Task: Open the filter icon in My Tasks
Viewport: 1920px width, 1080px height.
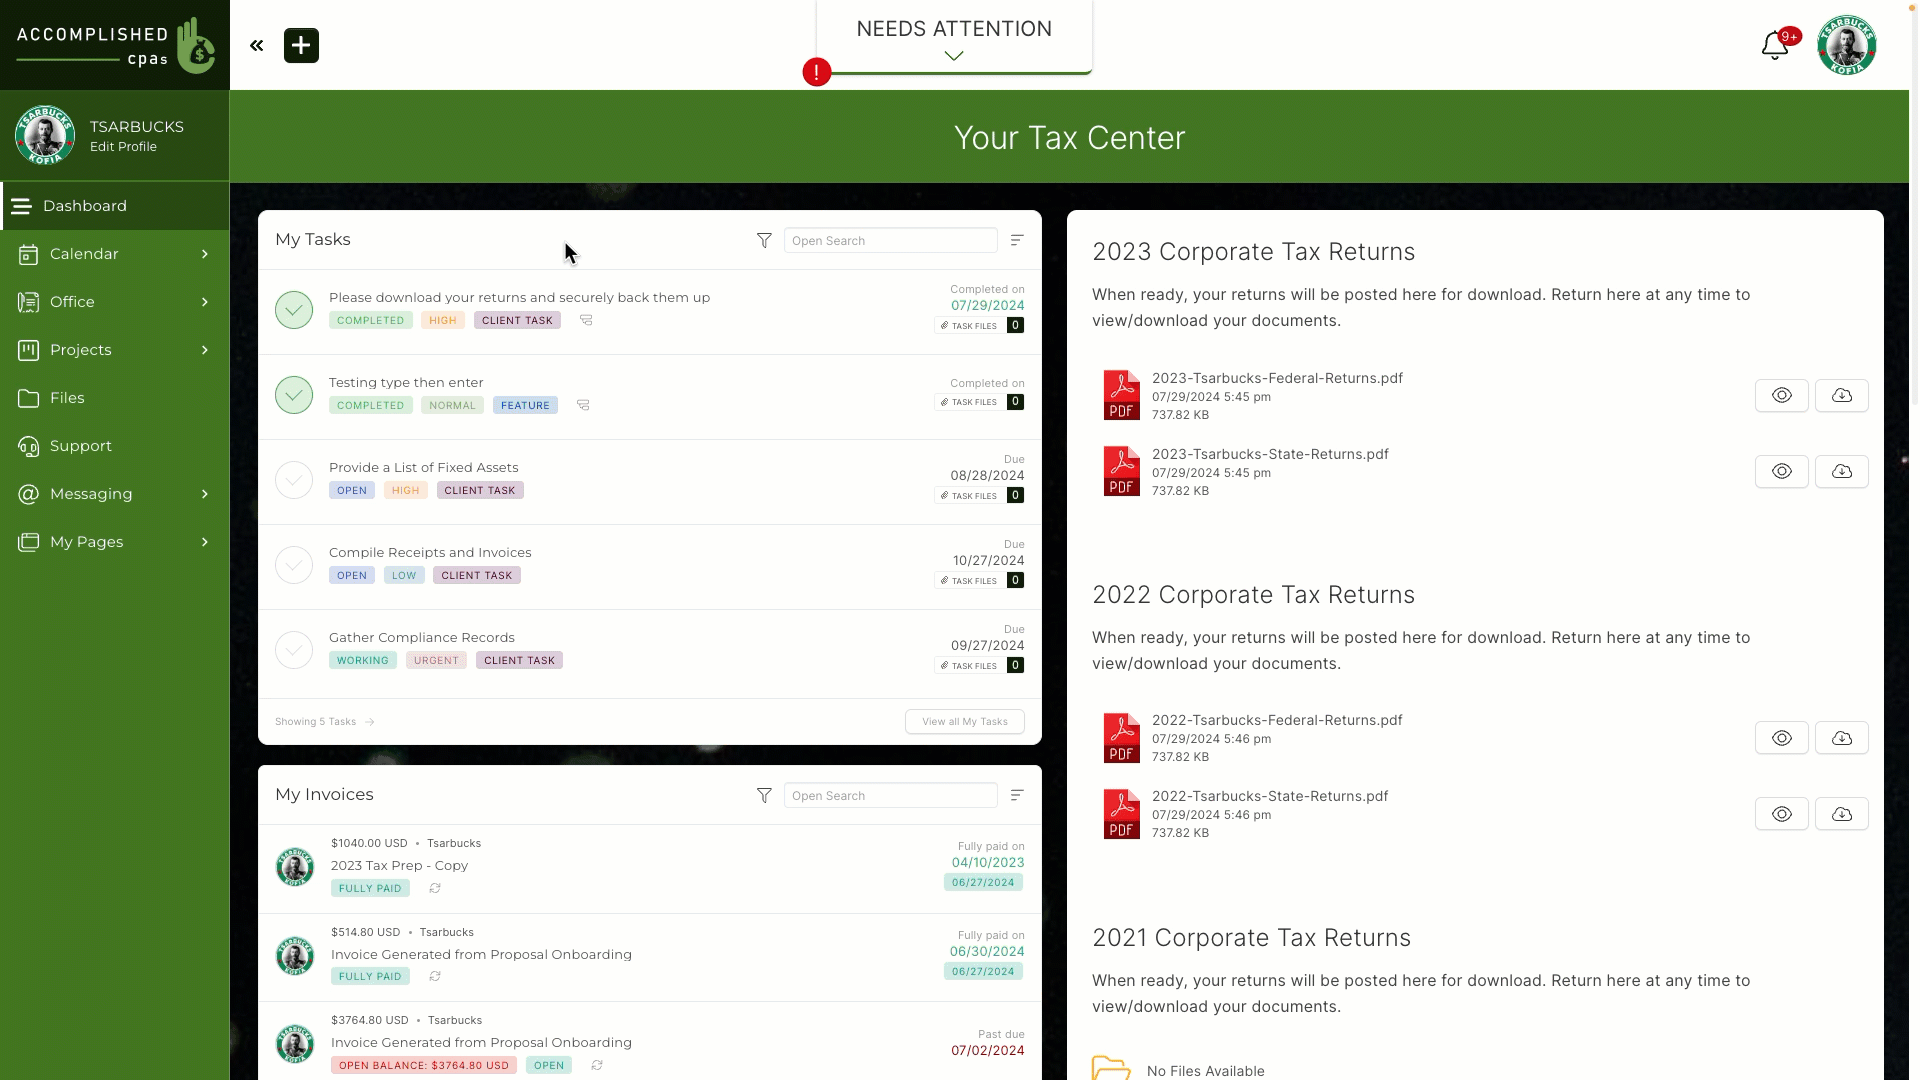Action: [764, 240]
